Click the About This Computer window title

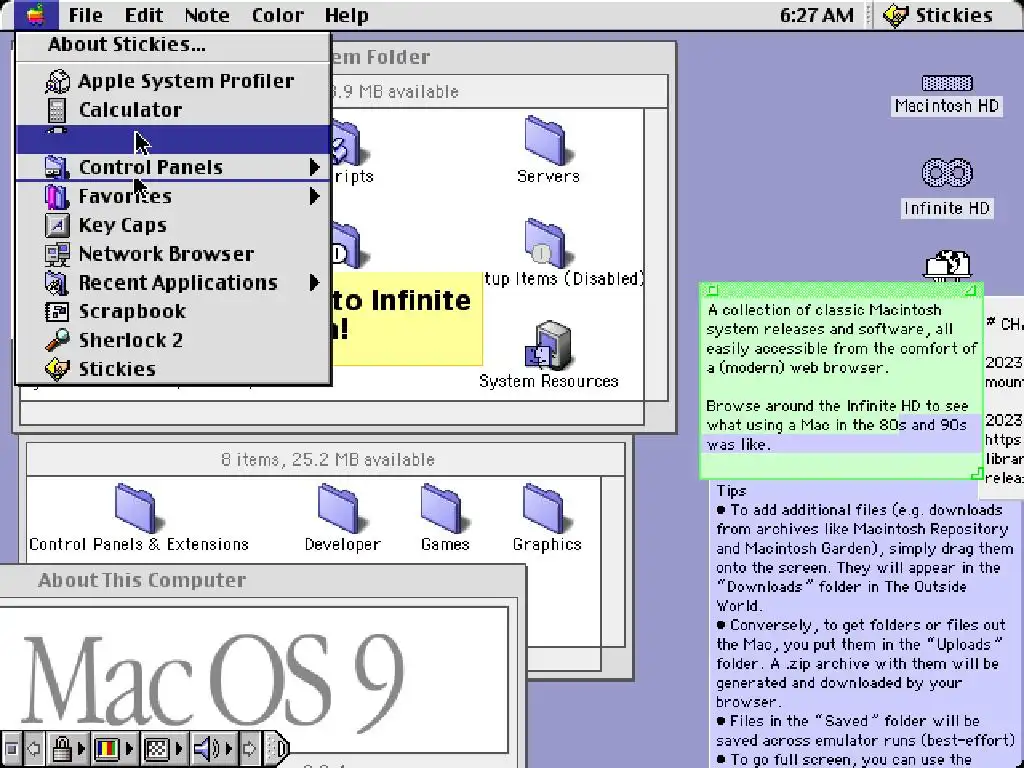(x=142, y=580)
